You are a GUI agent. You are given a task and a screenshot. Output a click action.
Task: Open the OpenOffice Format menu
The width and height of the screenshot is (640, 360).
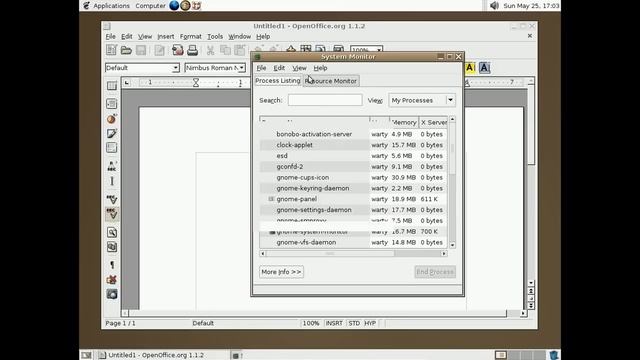point(191,36)
